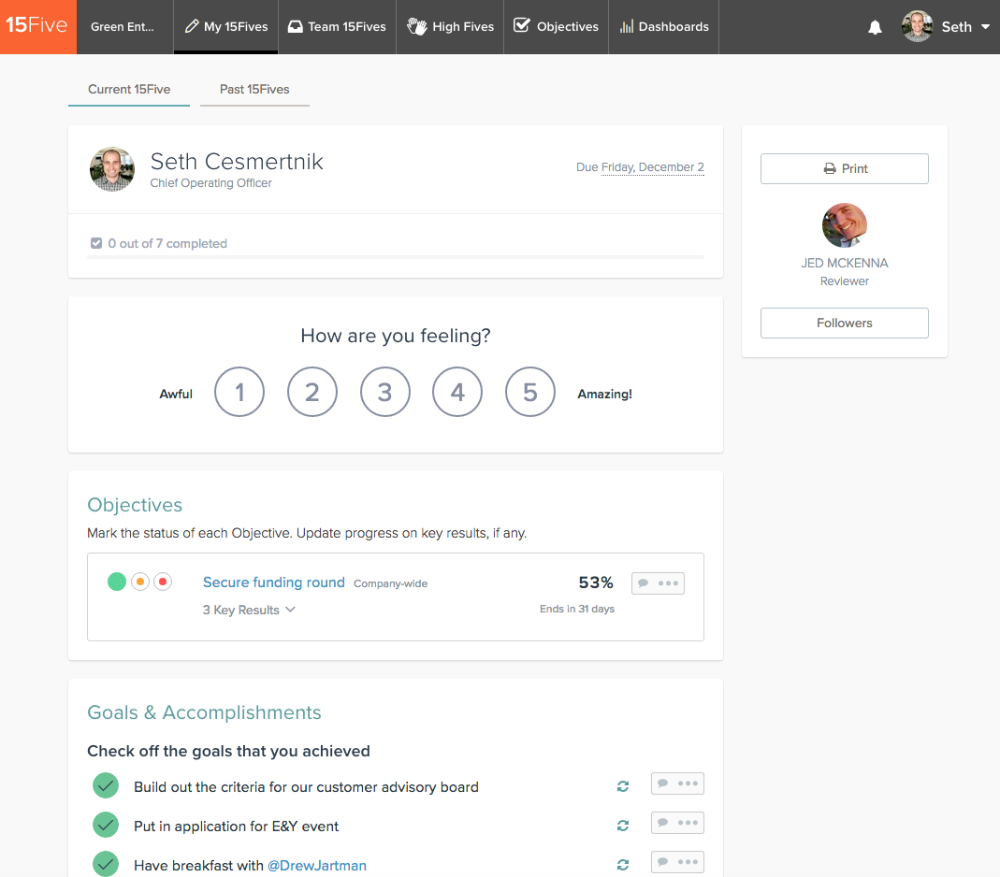Click the Company-wide label
Image resolution: width=1000 pixels, height=877 pixels.
pos(390,584)
